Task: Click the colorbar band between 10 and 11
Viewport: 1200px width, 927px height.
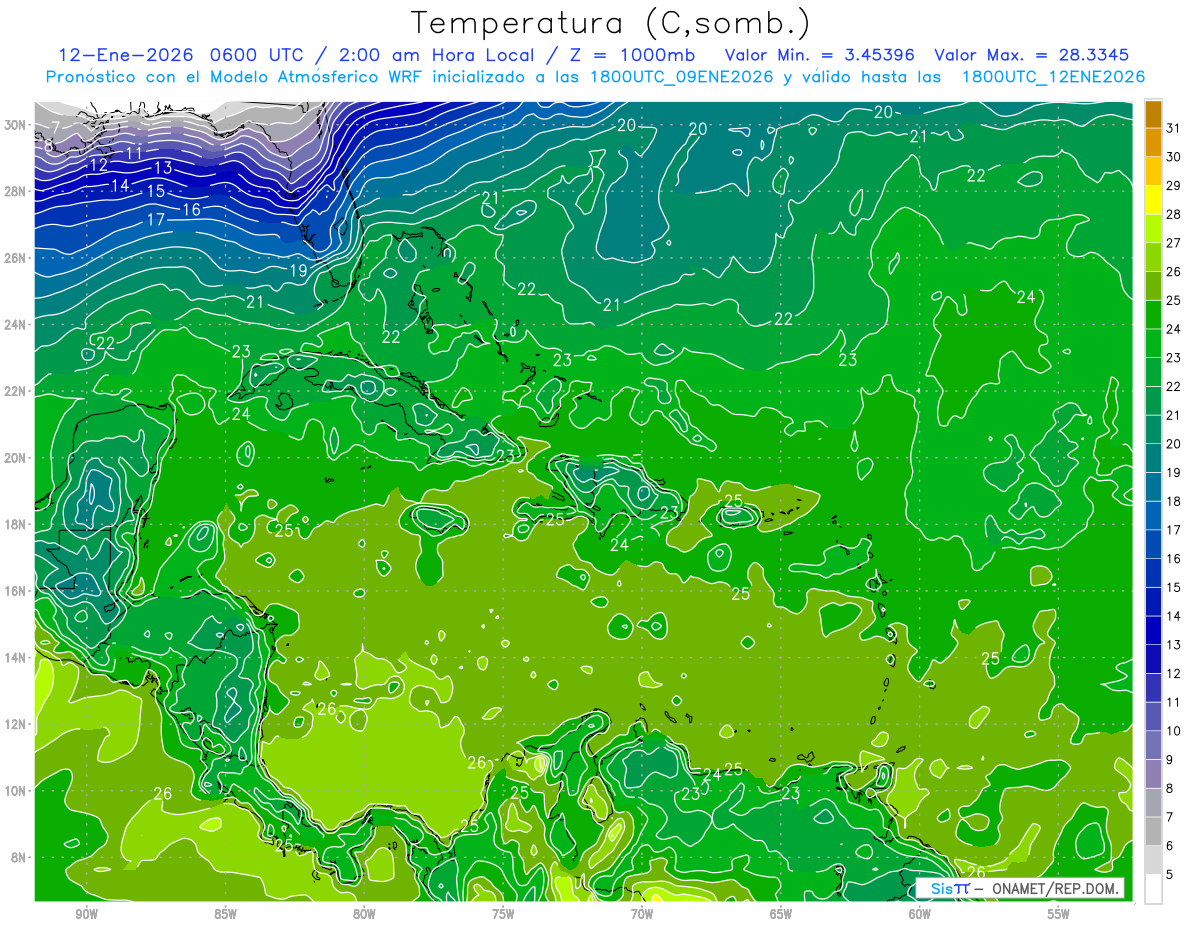Action: click(x=1153, y=716)
